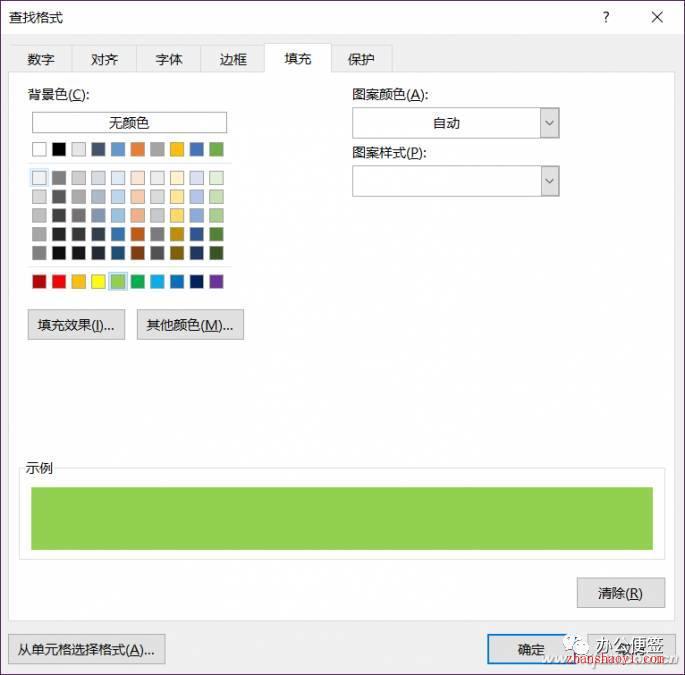Switch to the 对齐 tab
The height and width of the screenshot is (675, 685).
(104, 59)
